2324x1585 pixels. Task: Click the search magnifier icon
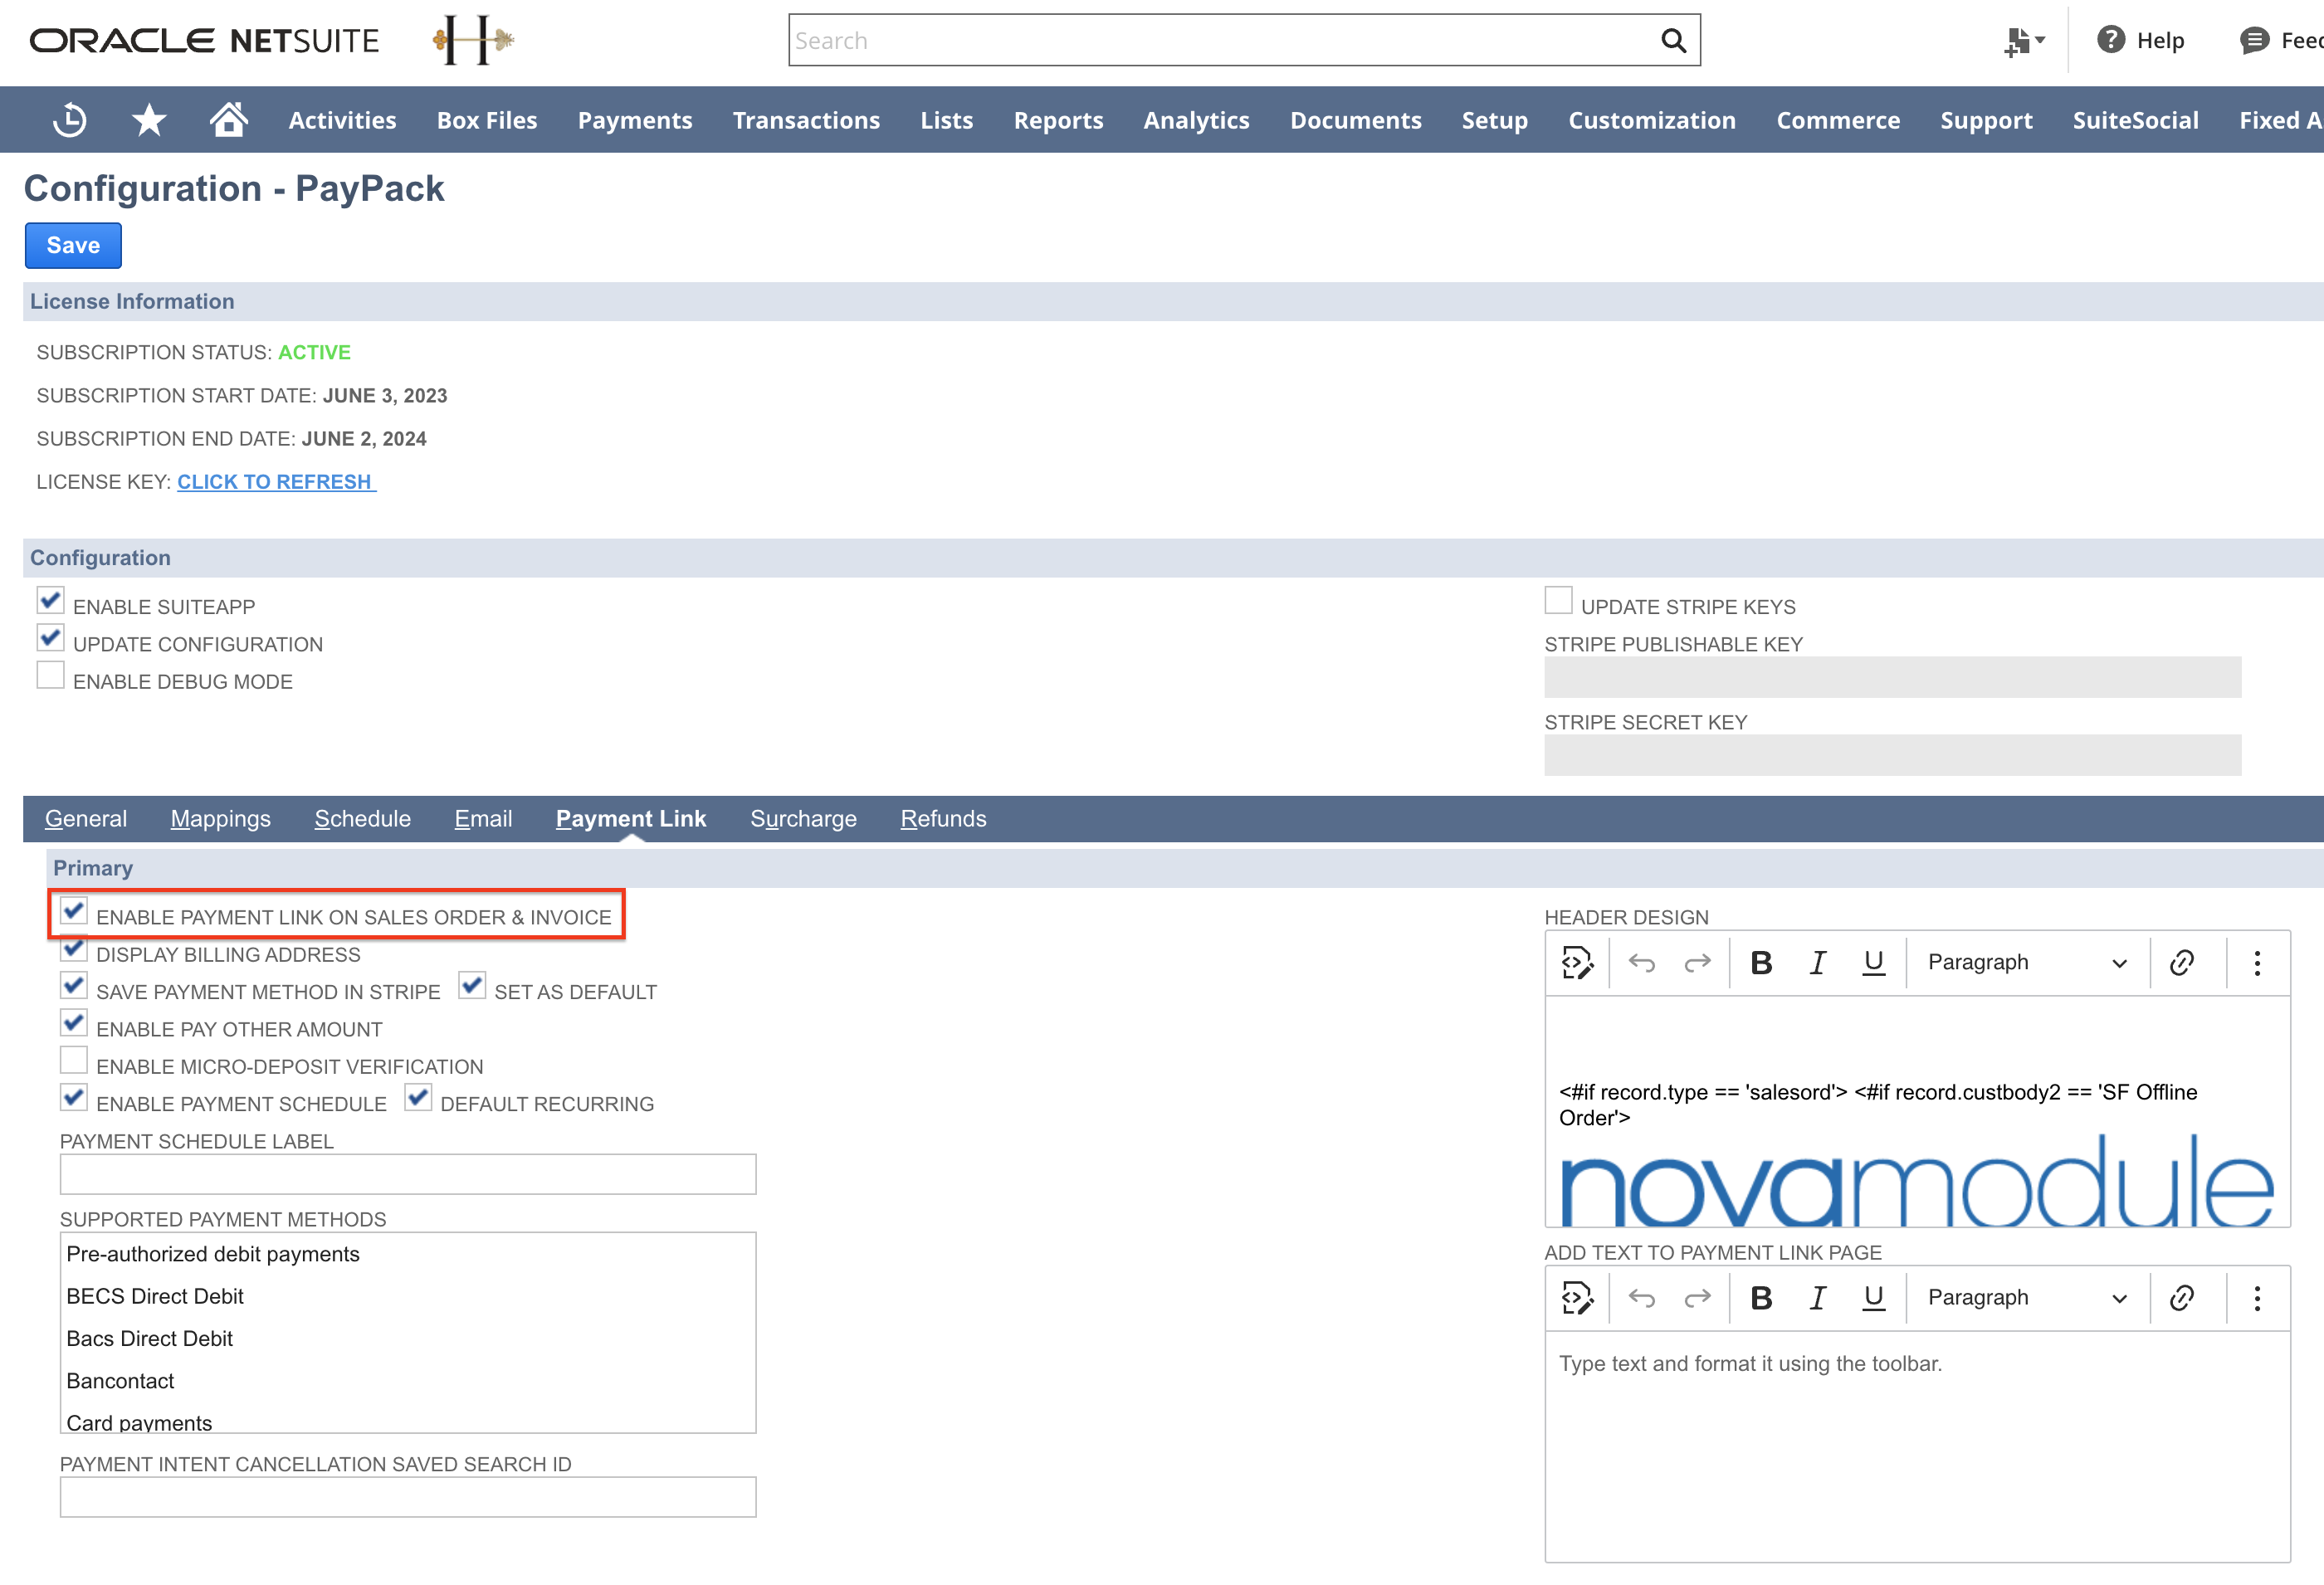(x=1673, y=41)
